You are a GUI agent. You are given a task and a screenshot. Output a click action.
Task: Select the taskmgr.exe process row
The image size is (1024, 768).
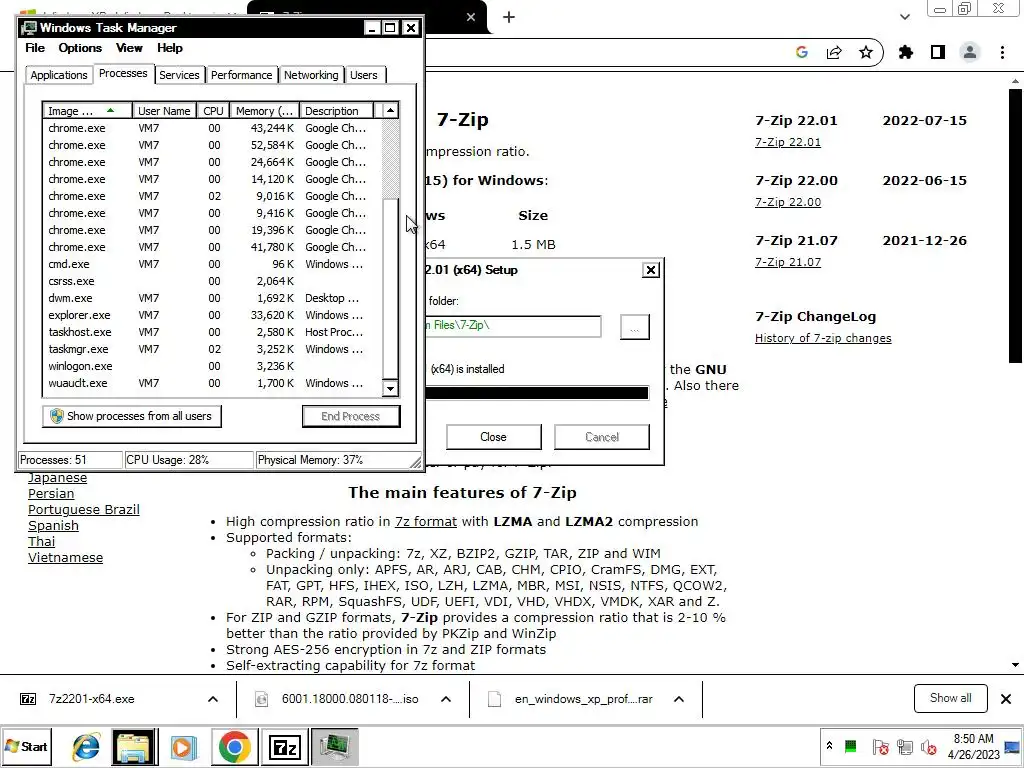tap(212, 349)
